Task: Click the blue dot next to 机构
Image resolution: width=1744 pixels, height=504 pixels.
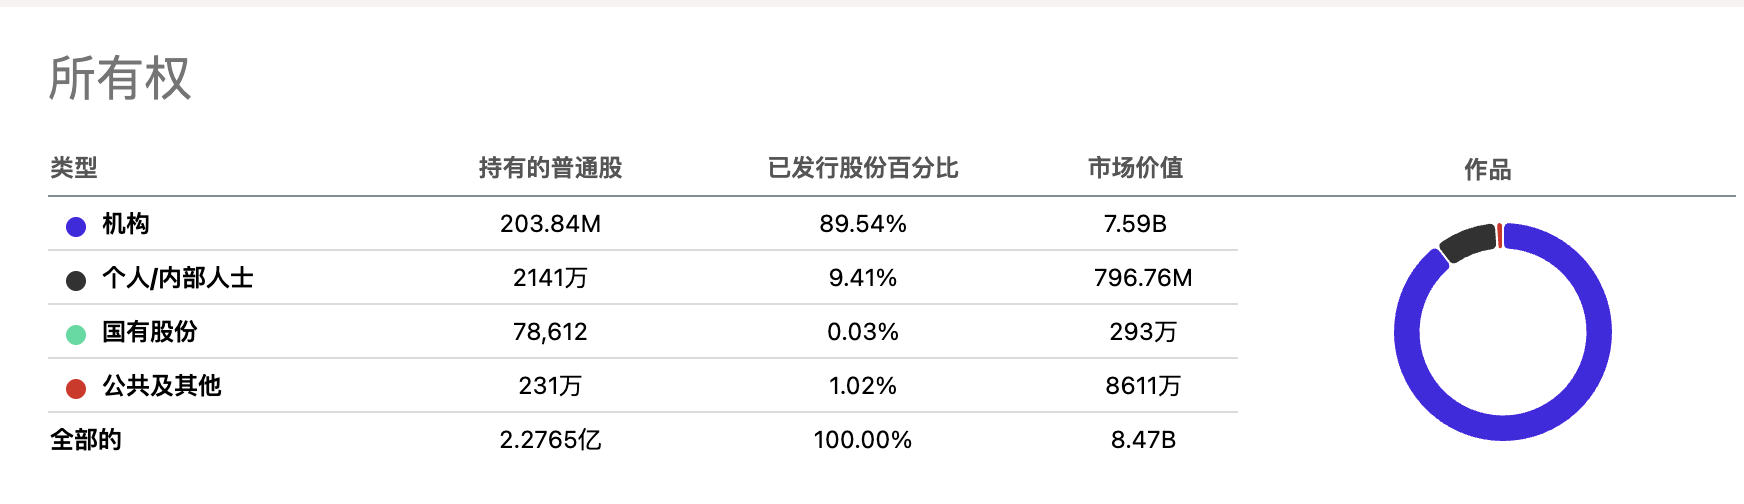Action: [x=76, y=227]
